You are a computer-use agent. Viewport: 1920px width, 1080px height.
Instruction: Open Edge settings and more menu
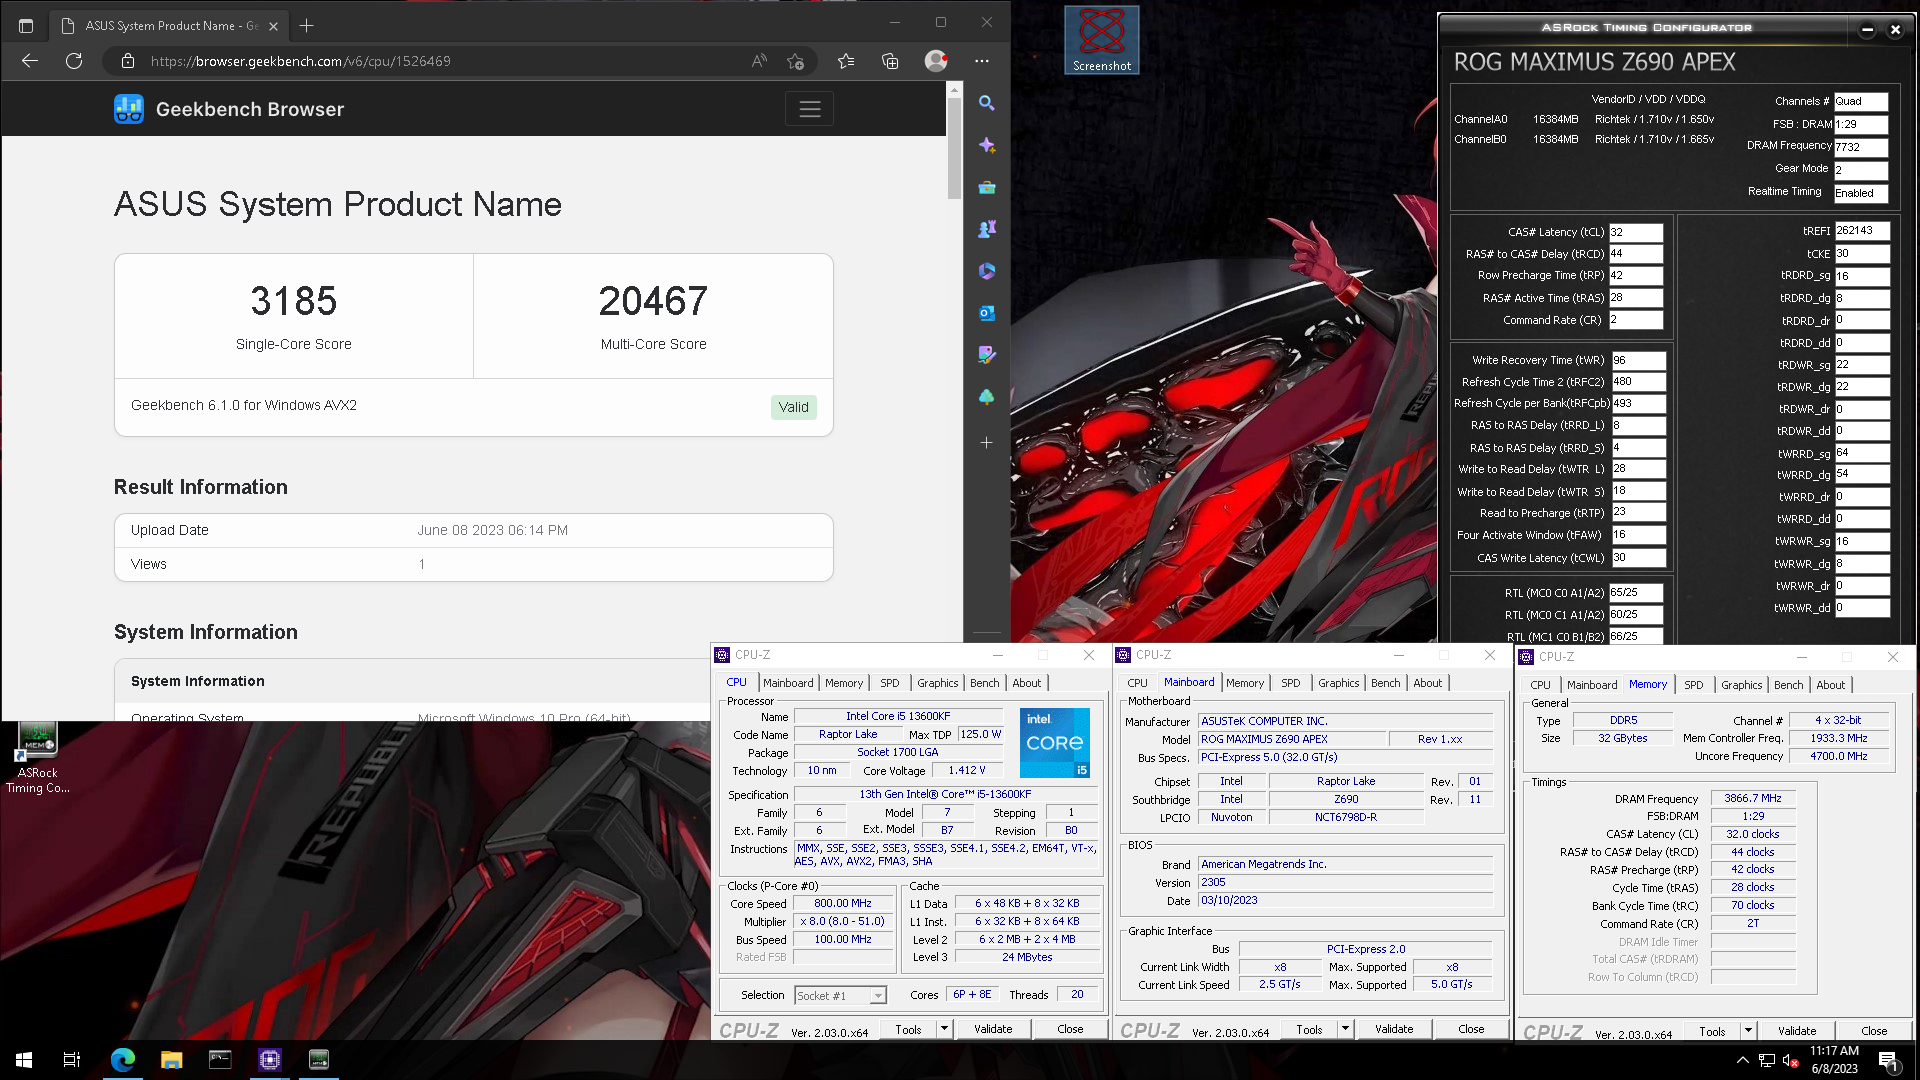point(982,61)
